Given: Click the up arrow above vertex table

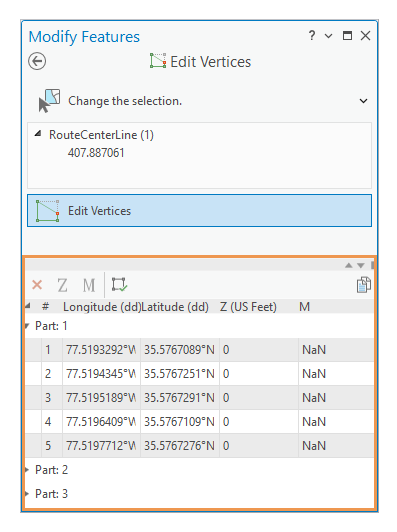Looking at the screenshot, I should (348, 265).
